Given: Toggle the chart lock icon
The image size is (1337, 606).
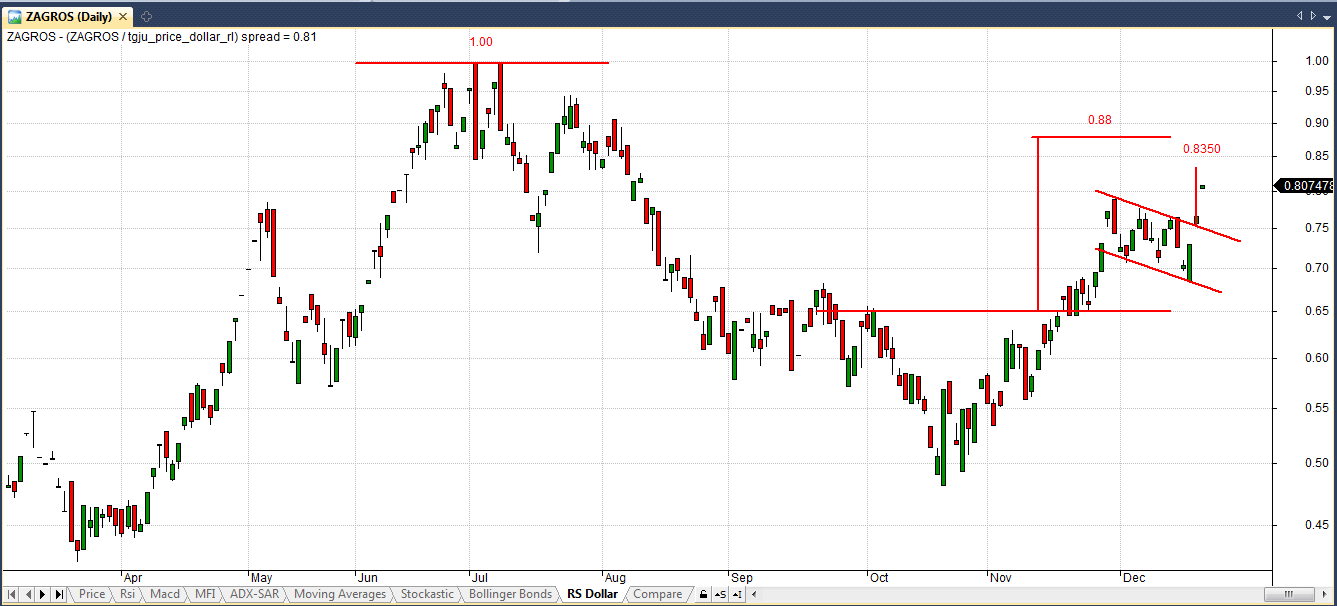Looking at the screenshot, I should (704, 594).
